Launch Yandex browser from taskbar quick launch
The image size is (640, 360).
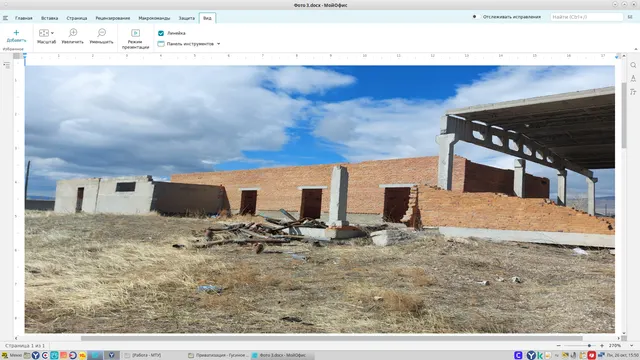pos(36,355)
